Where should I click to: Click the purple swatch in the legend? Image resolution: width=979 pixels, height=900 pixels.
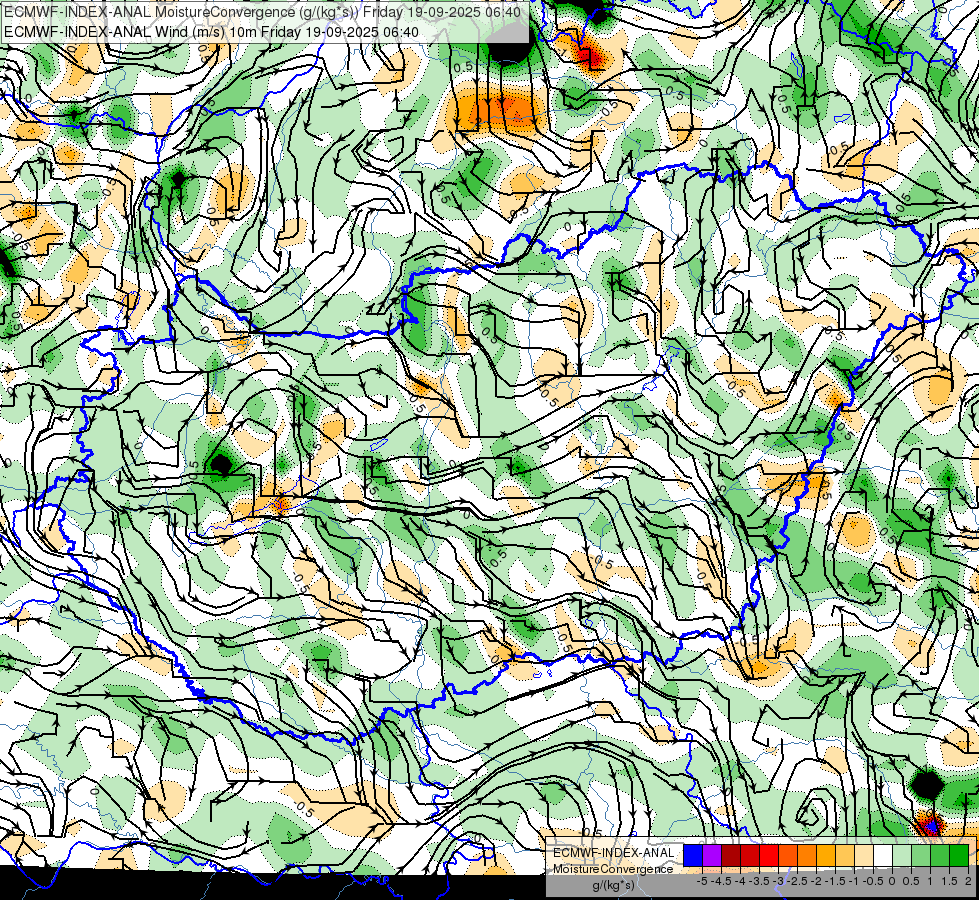tap(712, 855)
